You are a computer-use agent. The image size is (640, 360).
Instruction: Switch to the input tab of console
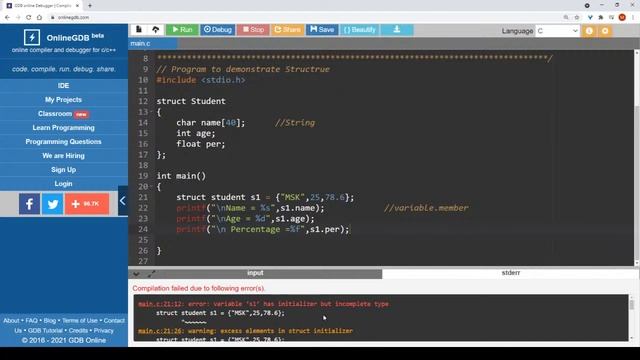[x=255, y=273]
